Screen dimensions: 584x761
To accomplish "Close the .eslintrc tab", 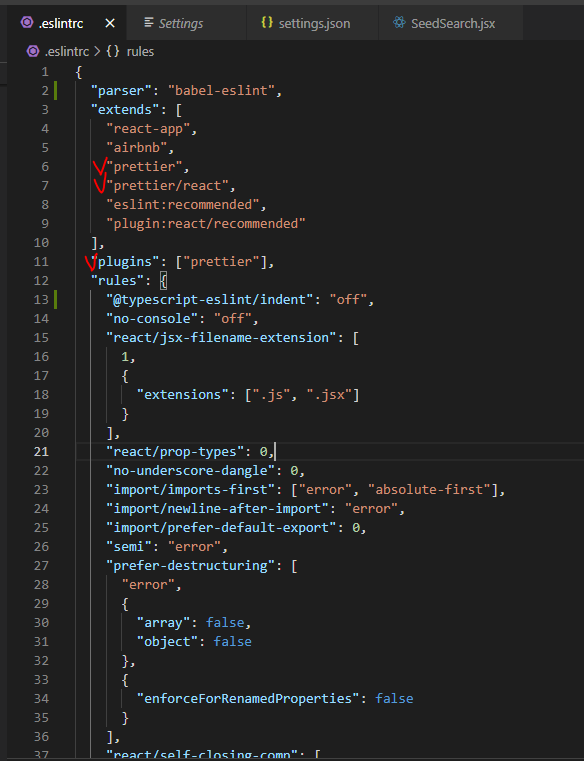I will click(110, 23).
